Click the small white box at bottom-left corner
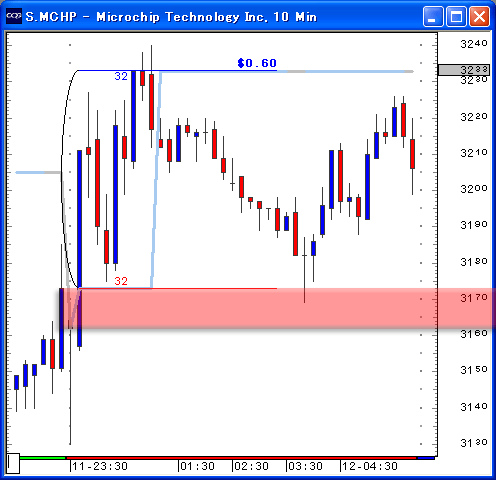 click(x=13, y=463)
